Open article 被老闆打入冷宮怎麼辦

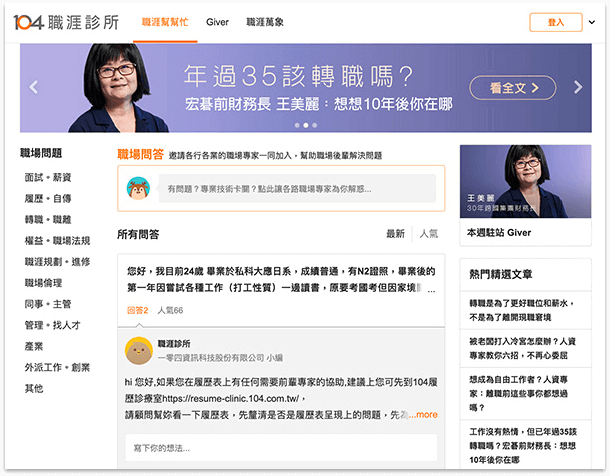point(522,348)
